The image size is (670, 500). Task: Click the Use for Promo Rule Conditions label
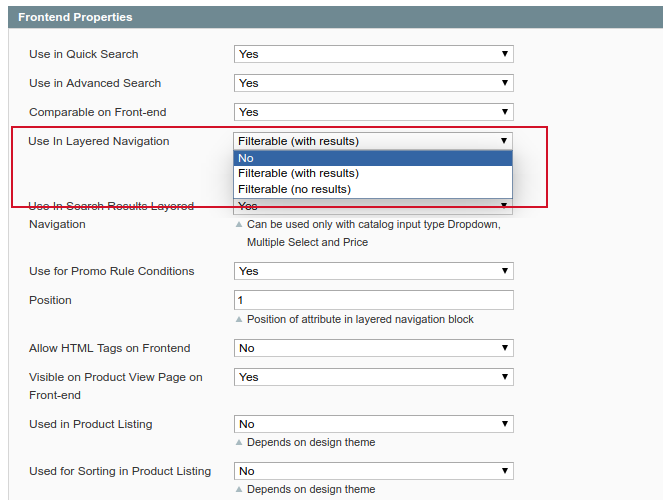tap(111, 271)
